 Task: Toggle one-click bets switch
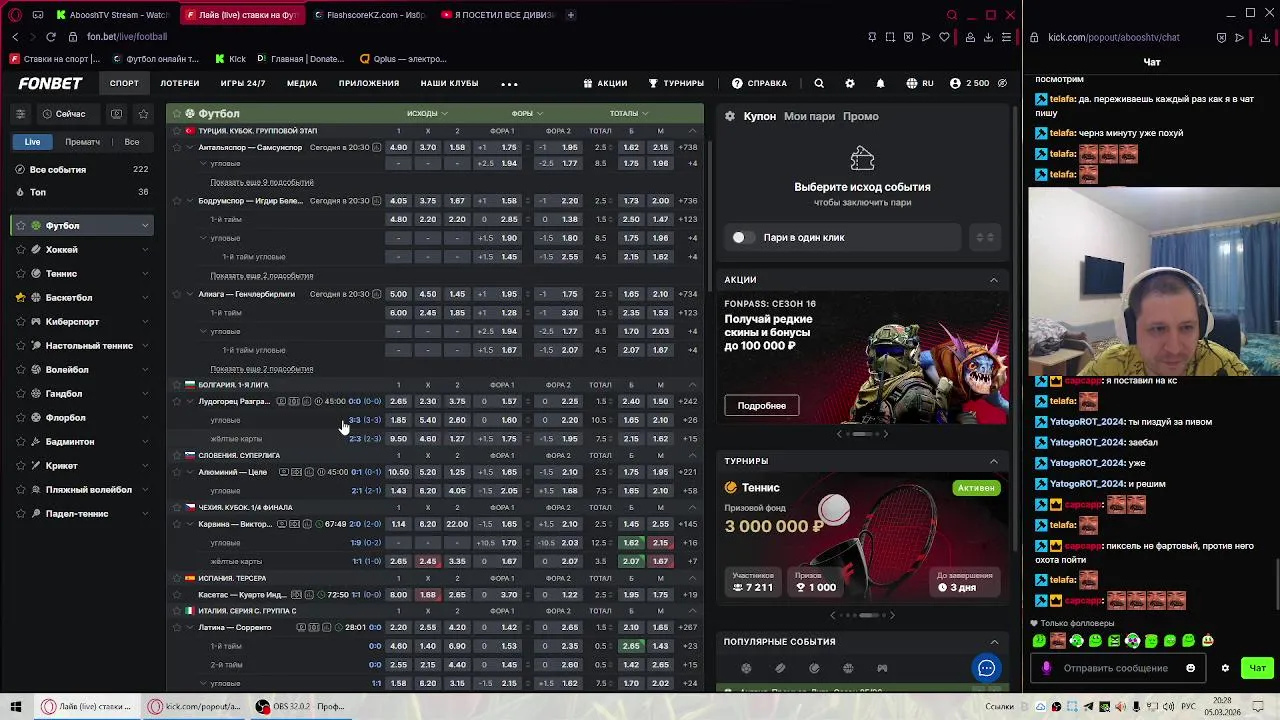pyautogui.click(x=742, y=237)
